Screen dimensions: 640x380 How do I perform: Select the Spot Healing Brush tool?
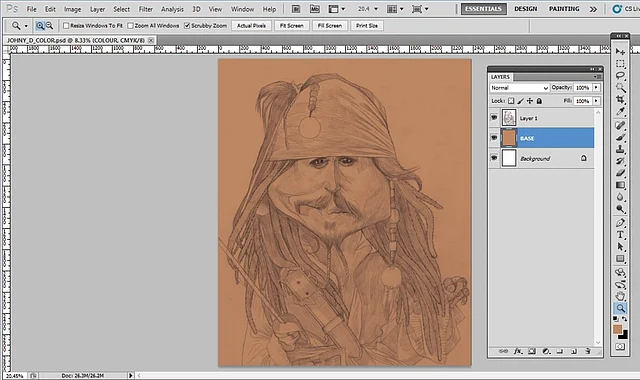620,125
